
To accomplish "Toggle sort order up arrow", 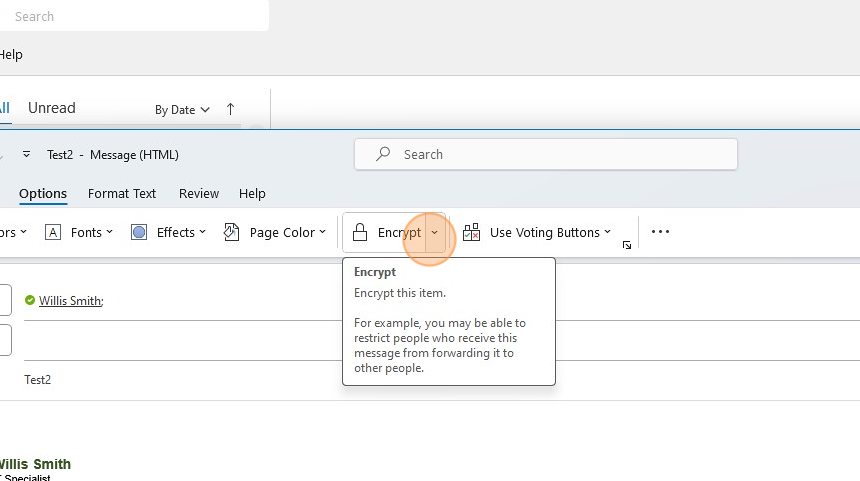I will point(230,109).
